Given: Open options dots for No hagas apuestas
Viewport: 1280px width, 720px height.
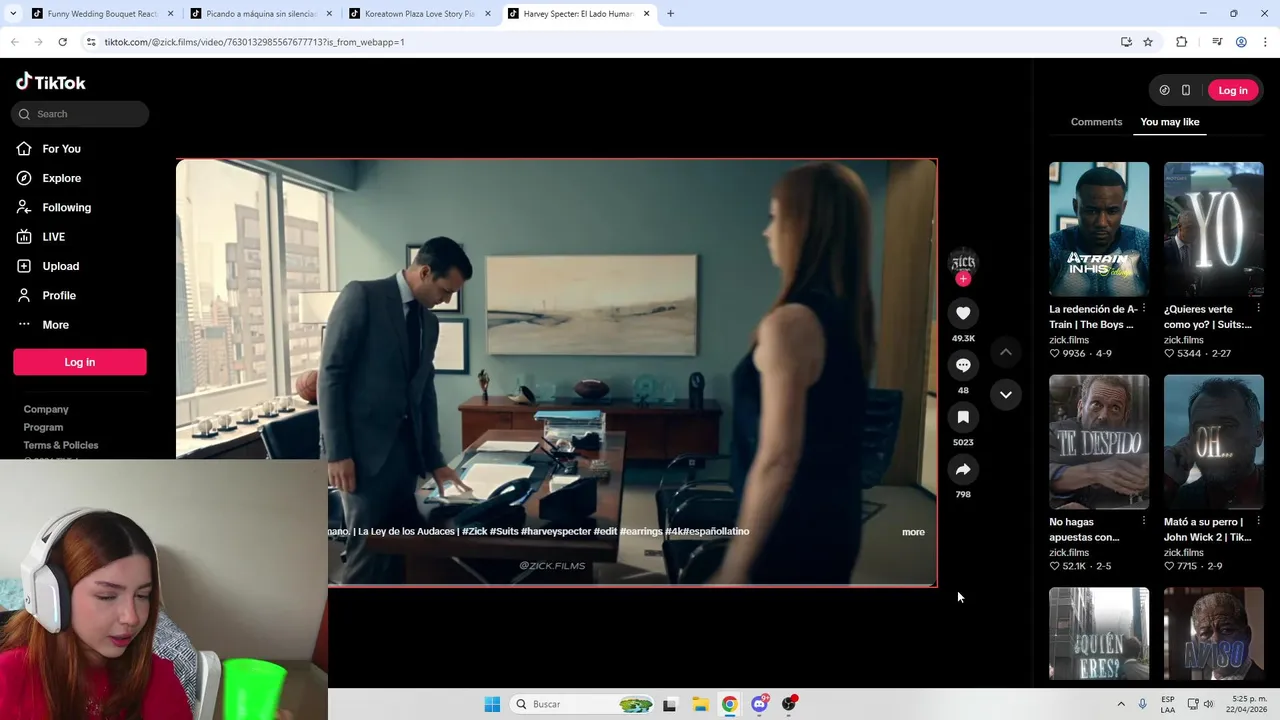Looking at the screenshot, I should pos(1144,521).
